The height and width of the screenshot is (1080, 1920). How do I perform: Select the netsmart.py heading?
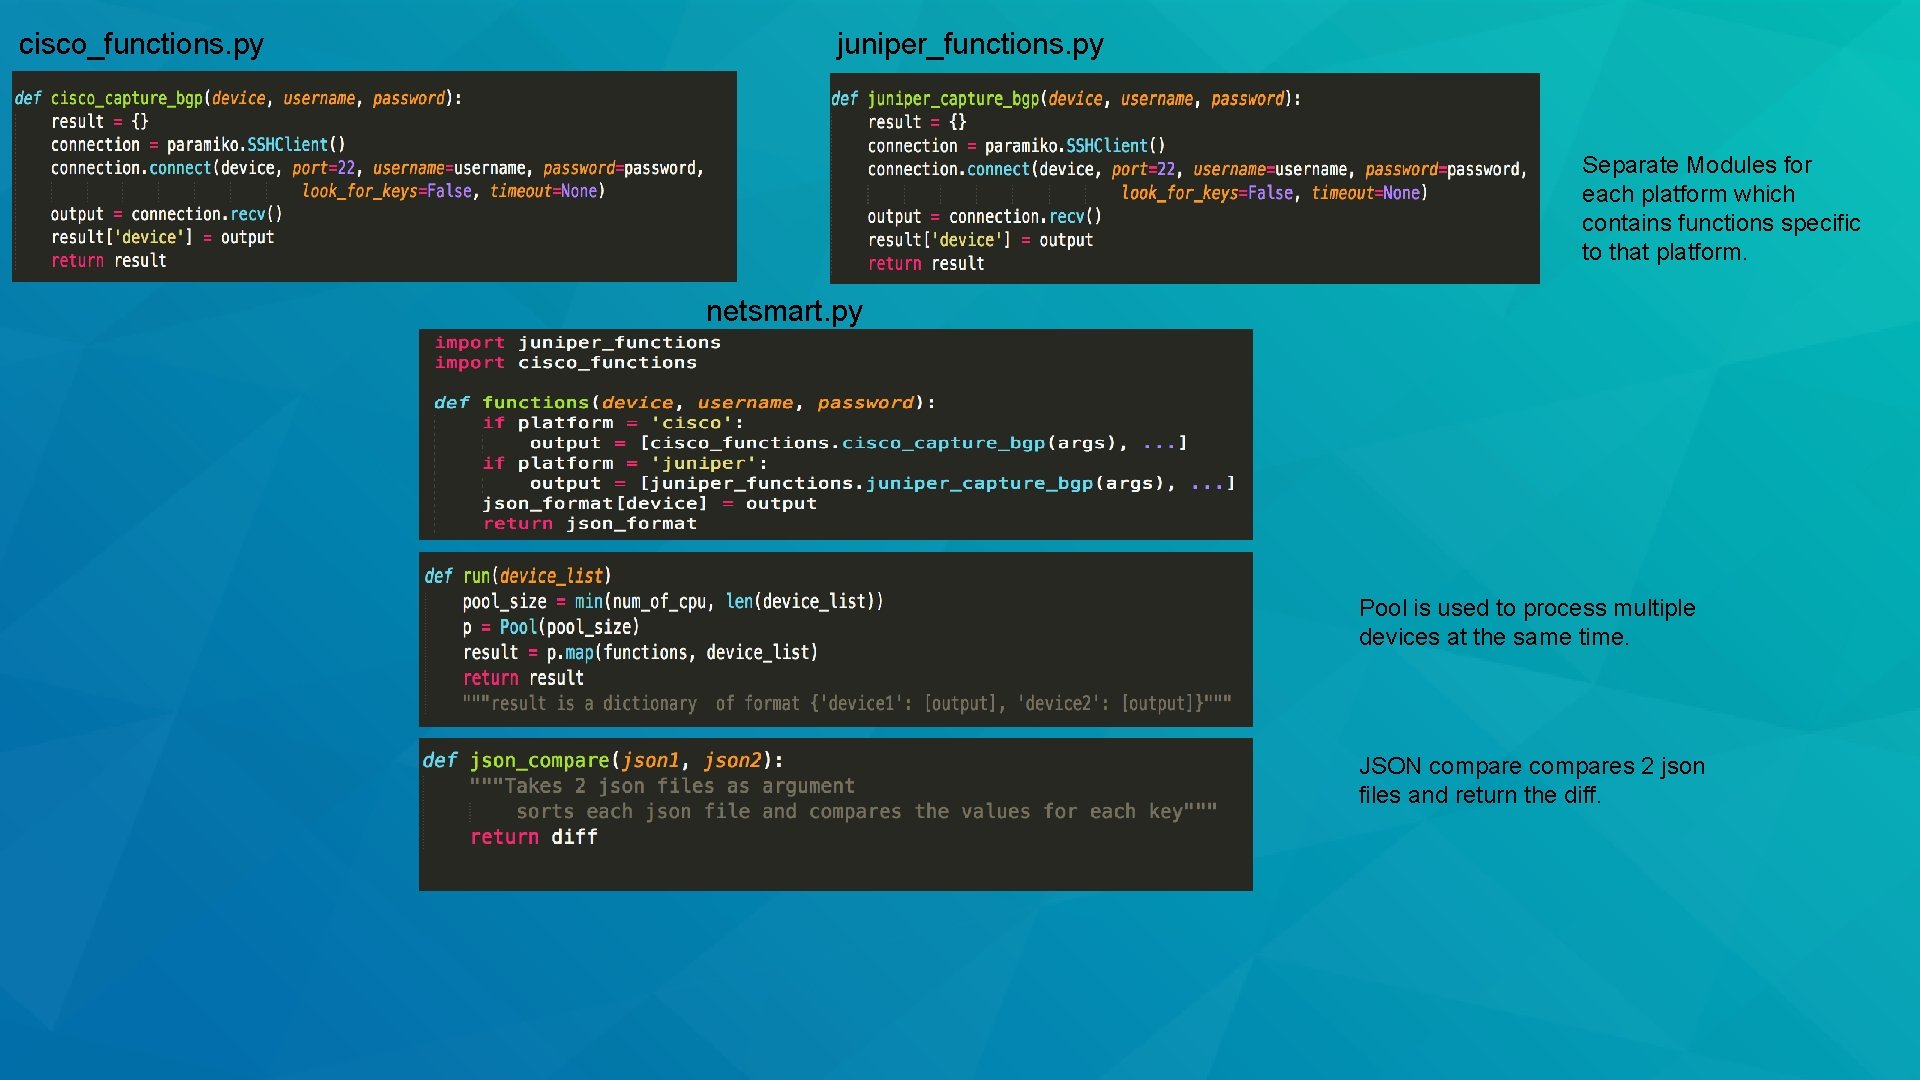783,312
